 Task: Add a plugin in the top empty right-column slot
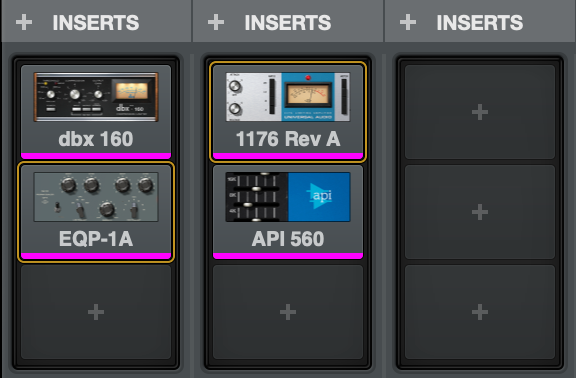click(480, 112)
